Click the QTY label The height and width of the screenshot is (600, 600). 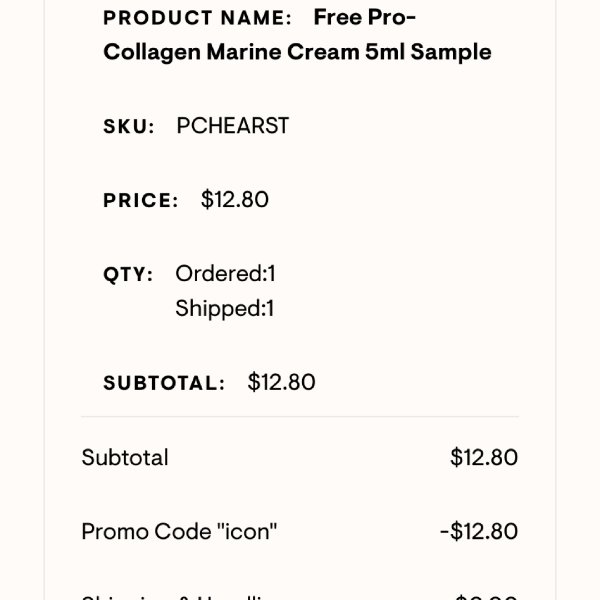point(128,275)
